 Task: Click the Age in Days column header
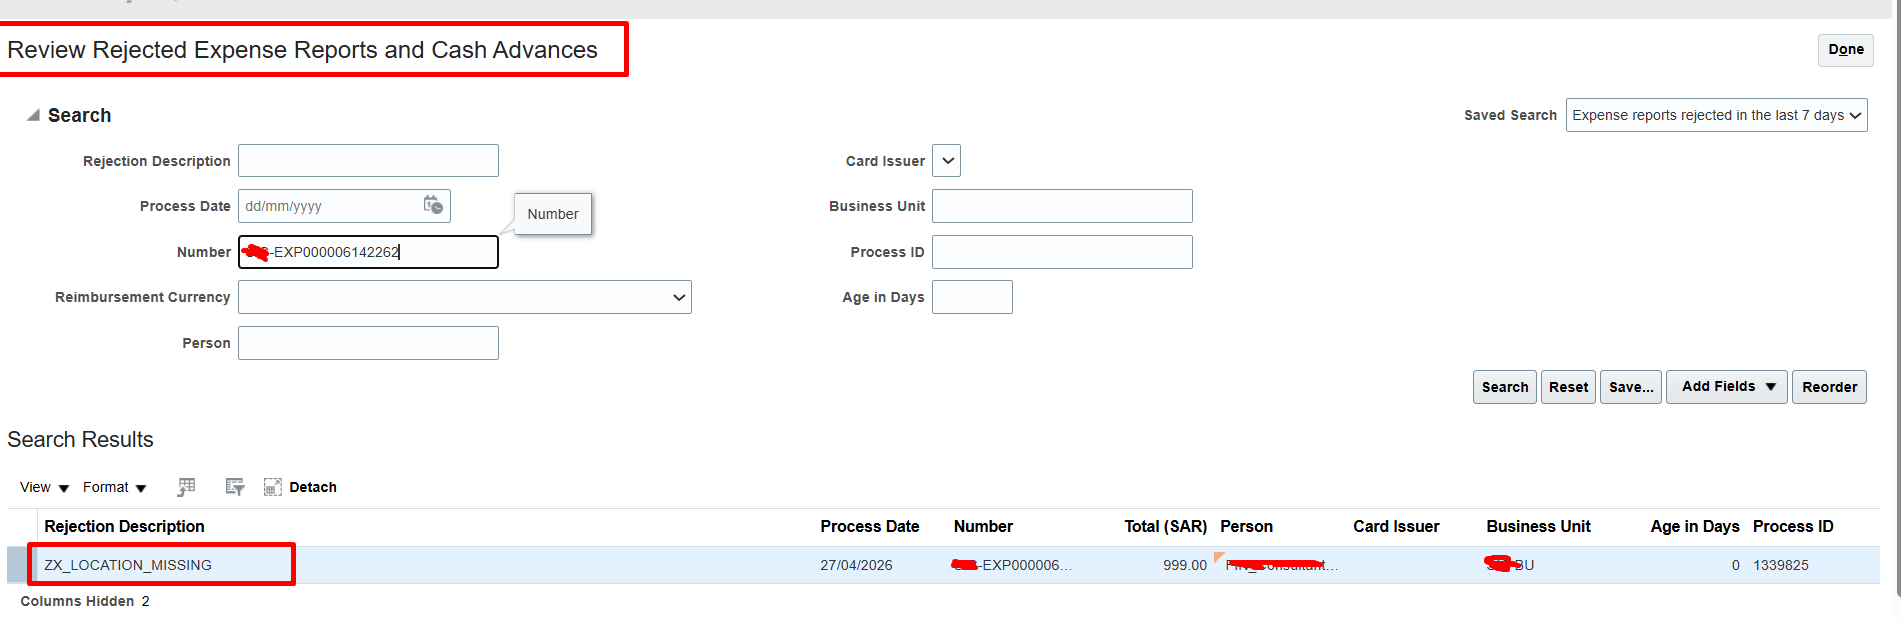point(1694,526)
